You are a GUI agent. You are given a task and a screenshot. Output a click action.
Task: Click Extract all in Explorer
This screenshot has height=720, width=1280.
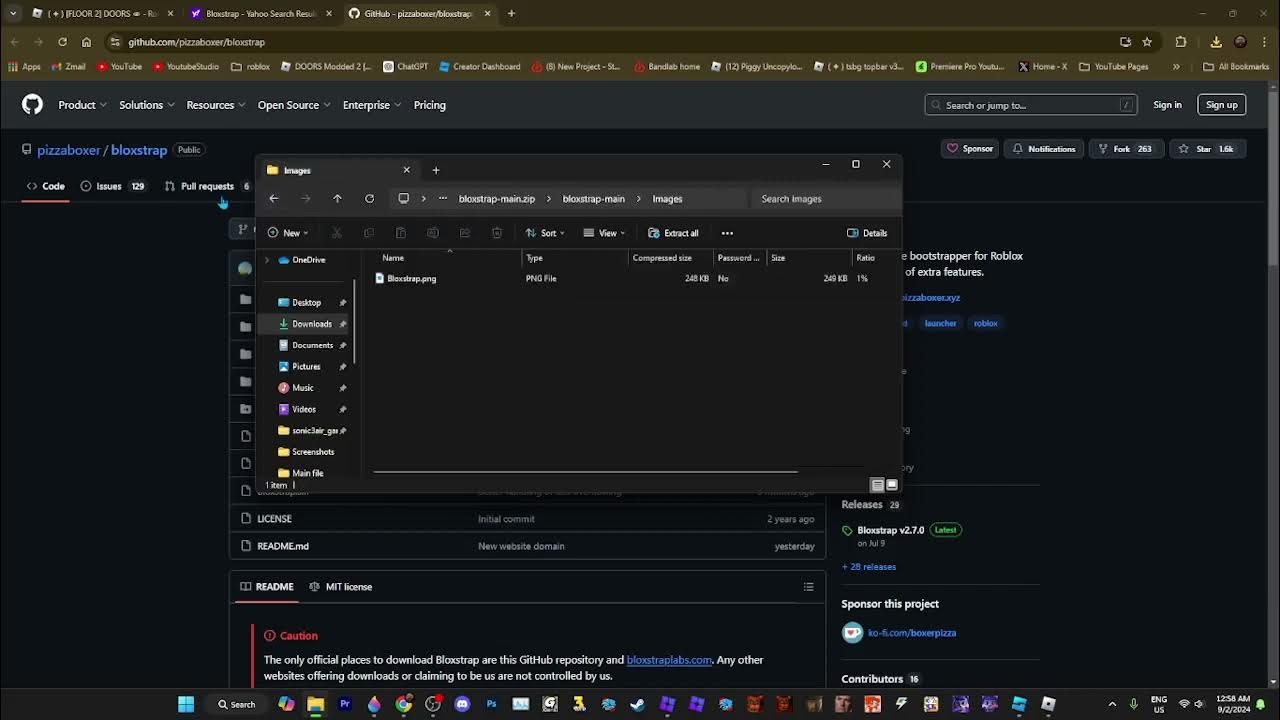click(673, 233)
